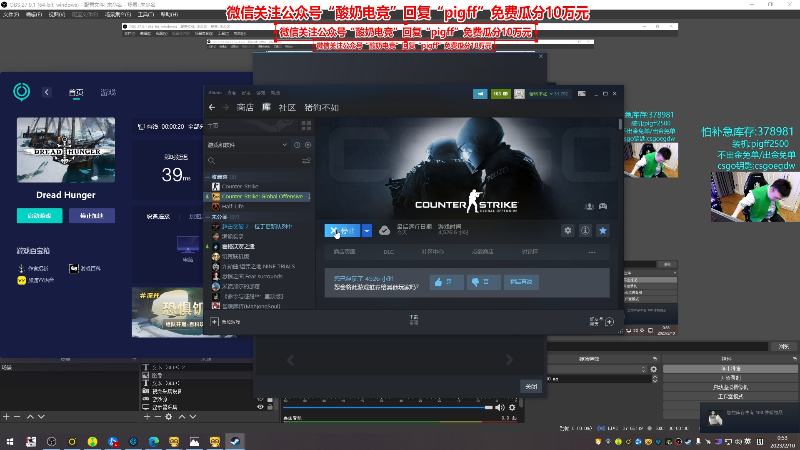
Task: Open the booster Games tab
Action: tap(108, 92)
